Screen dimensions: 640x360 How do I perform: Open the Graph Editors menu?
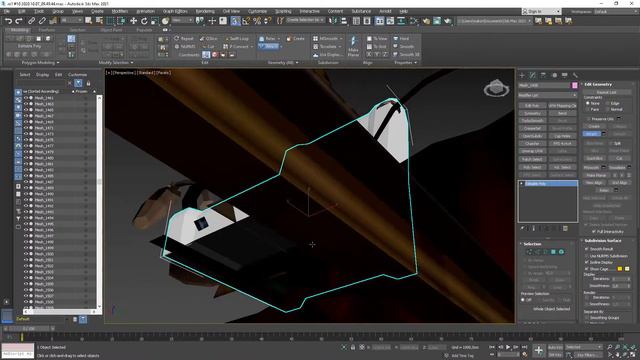175,11
